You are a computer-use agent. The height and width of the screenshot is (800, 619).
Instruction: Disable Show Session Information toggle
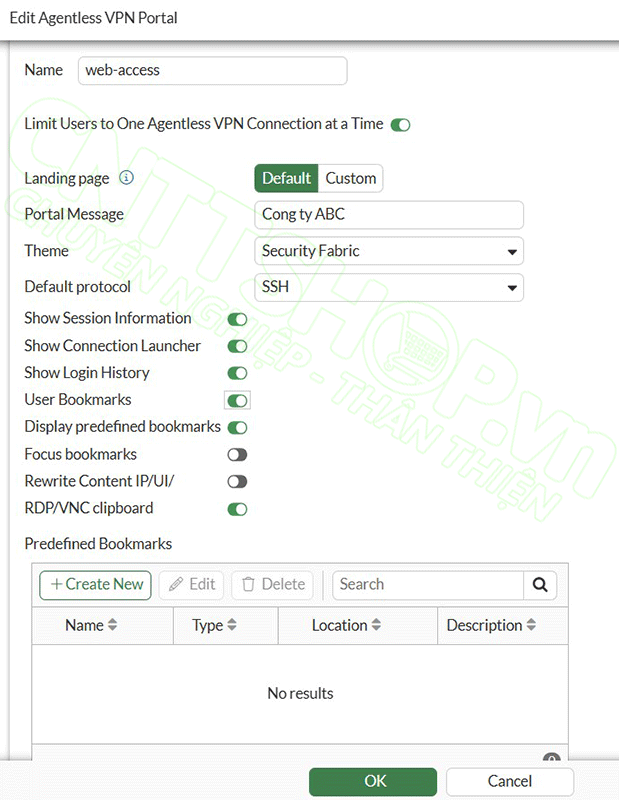tap(237, 319)
